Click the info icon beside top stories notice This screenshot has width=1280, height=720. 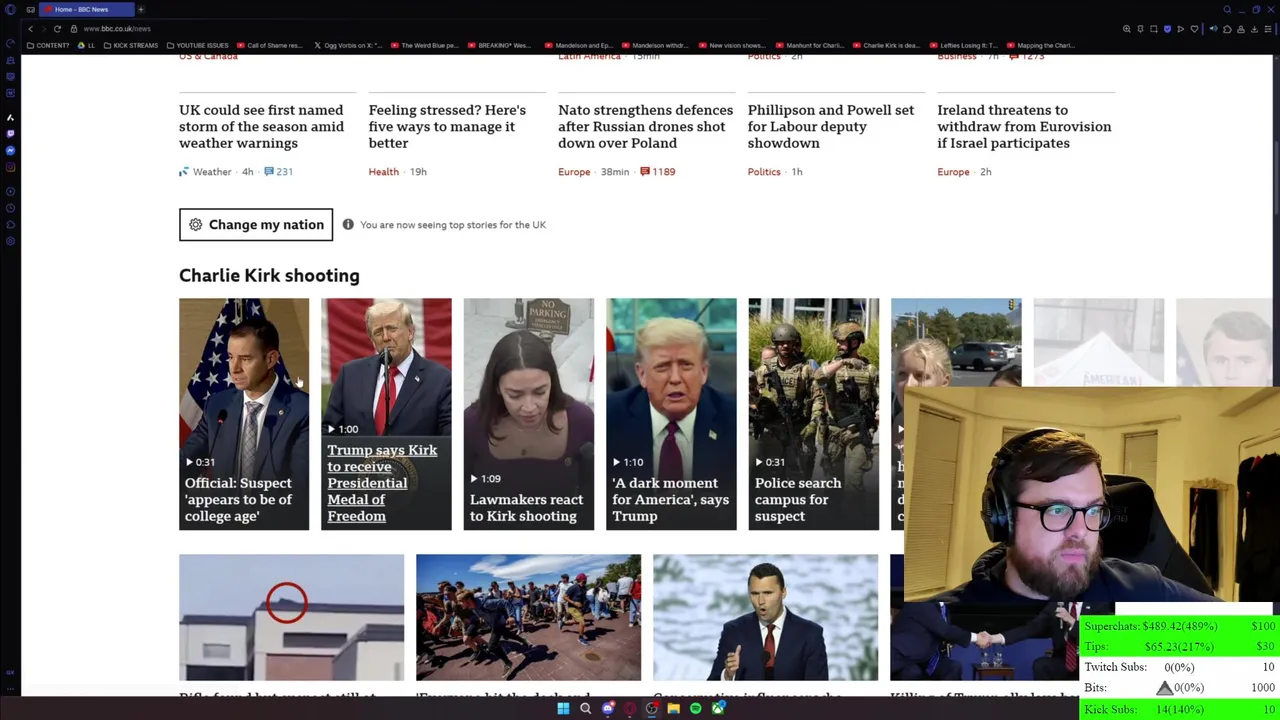[348, 224]
